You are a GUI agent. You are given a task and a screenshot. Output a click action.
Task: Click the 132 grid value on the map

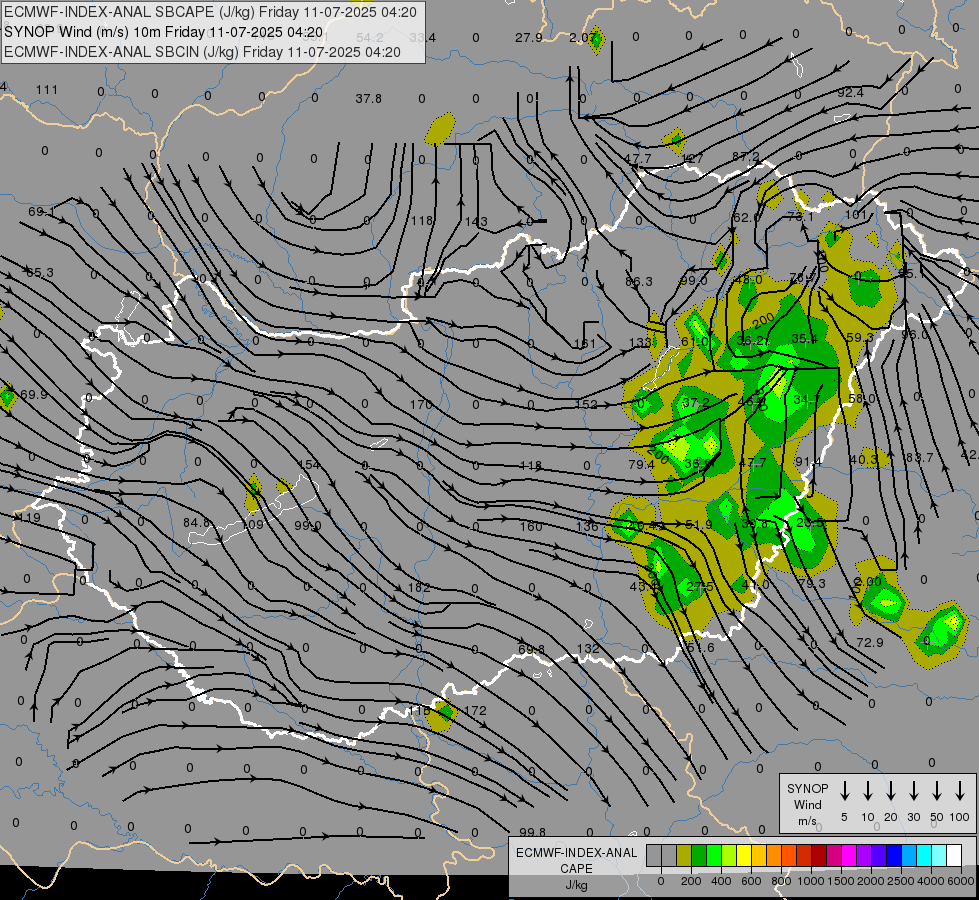pos(588,648)
